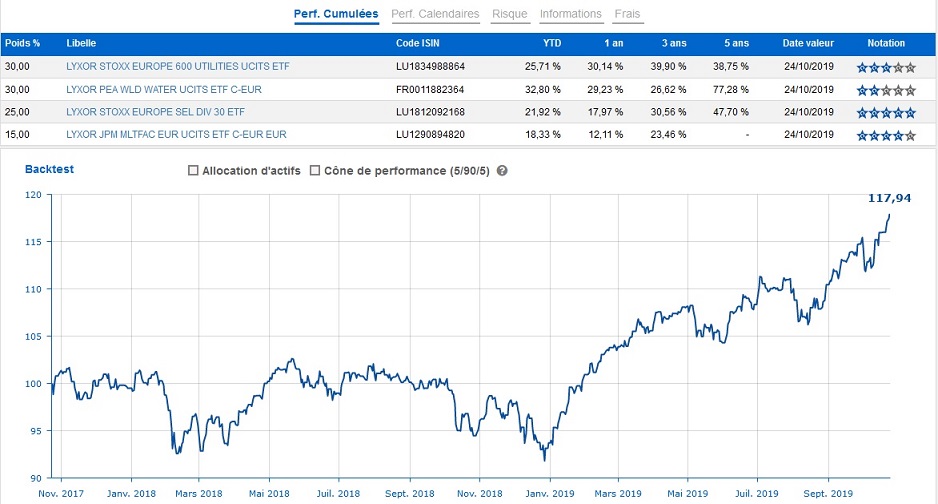Viewport: 938px width, 504px height.
Task: Open the Frais tab
Action: pyautogui.click(x=627, y=14)
